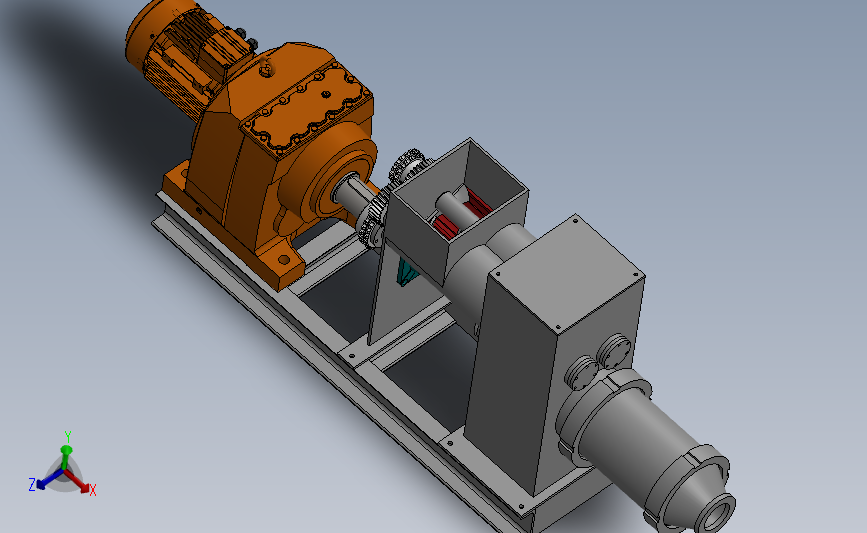Select the red screw blades inside the hopper
Screen dimensions: 867x533
460,217
